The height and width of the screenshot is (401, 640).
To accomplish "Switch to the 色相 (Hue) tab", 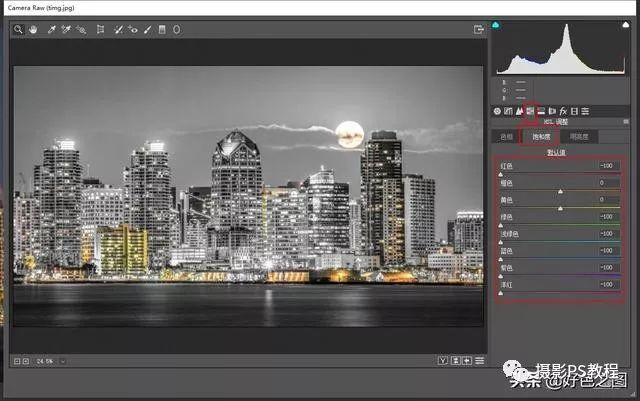I will pyautogui.click(x=508, y=136).
